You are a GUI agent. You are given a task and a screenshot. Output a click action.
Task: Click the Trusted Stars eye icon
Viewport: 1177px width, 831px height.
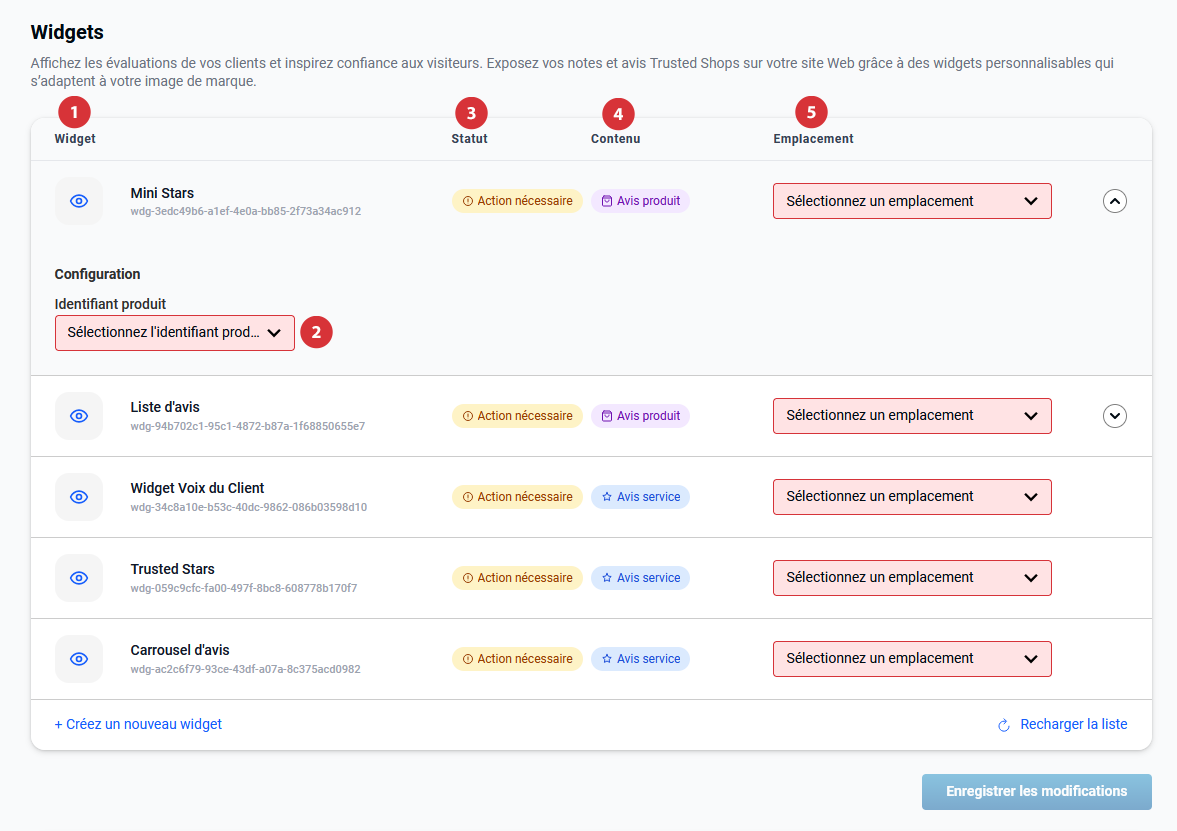click(79, 578)
